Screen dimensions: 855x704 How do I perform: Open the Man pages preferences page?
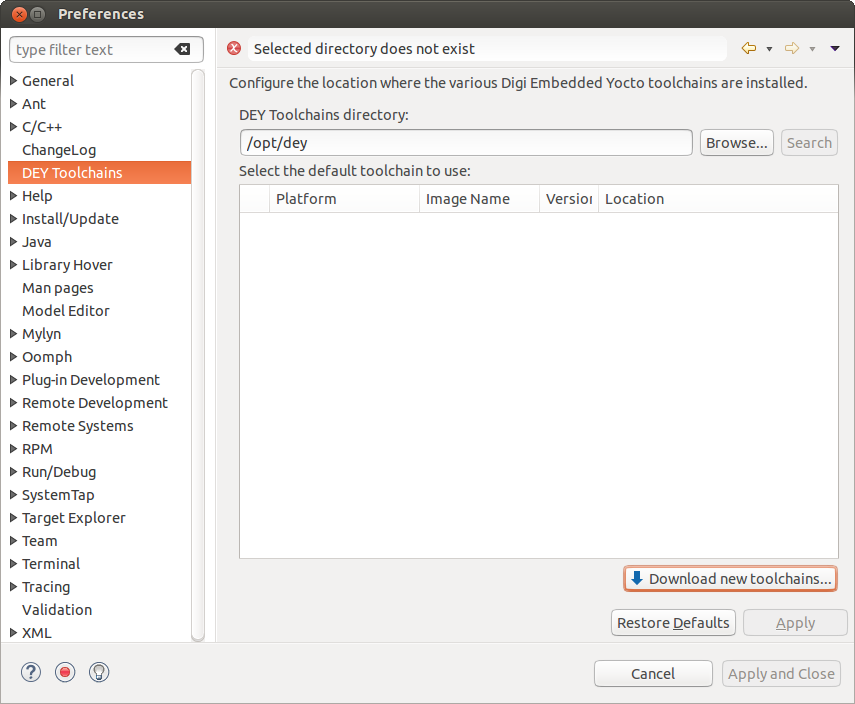[x=58, y=288]
